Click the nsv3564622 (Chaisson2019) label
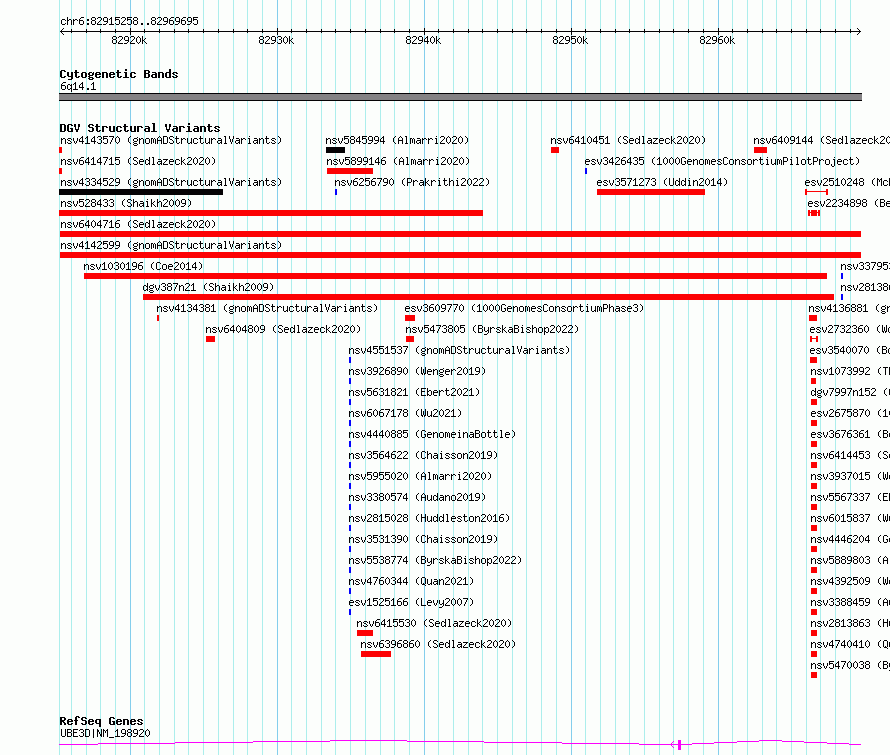 coord(423,455)
